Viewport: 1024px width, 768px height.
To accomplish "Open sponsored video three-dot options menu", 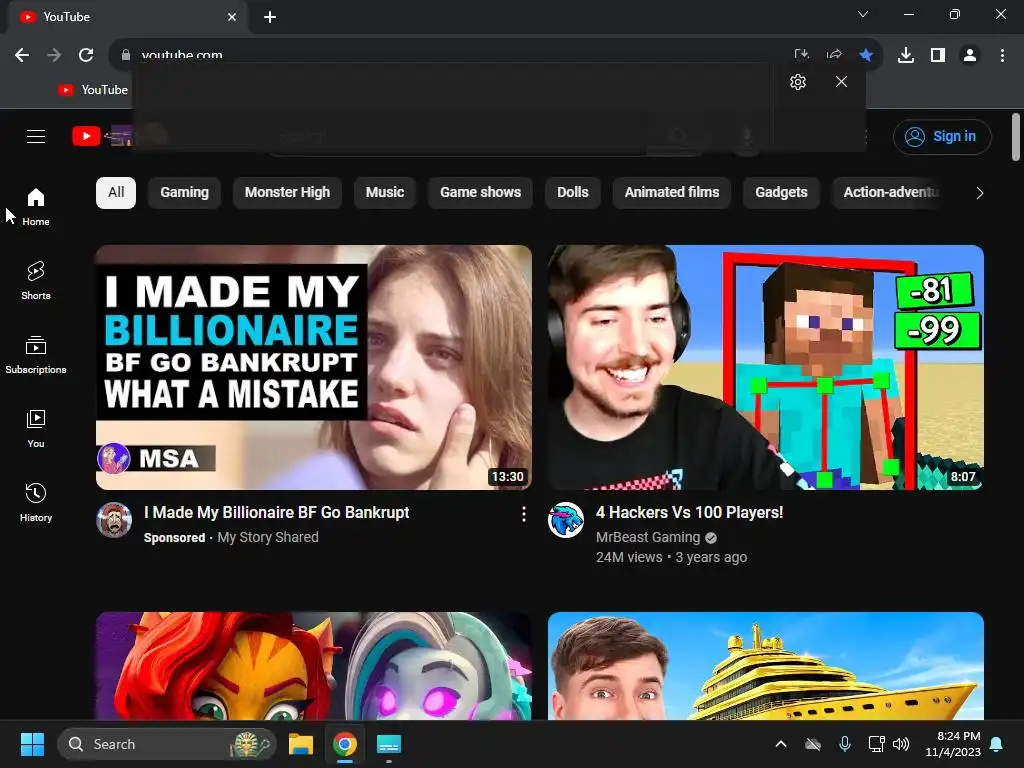I will [x=523, y=515].
